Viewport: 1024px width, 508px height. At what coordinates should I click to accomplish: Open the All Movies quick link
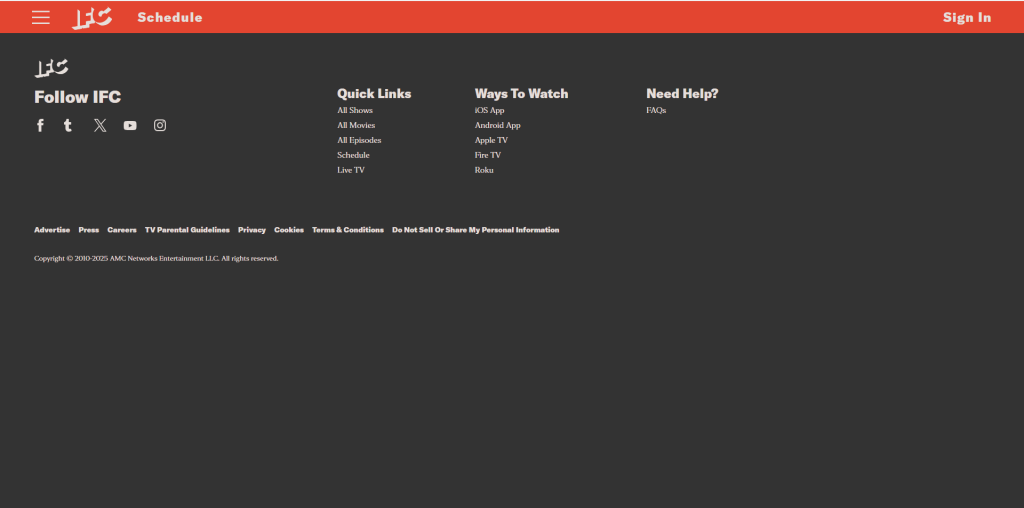(356, 125)
